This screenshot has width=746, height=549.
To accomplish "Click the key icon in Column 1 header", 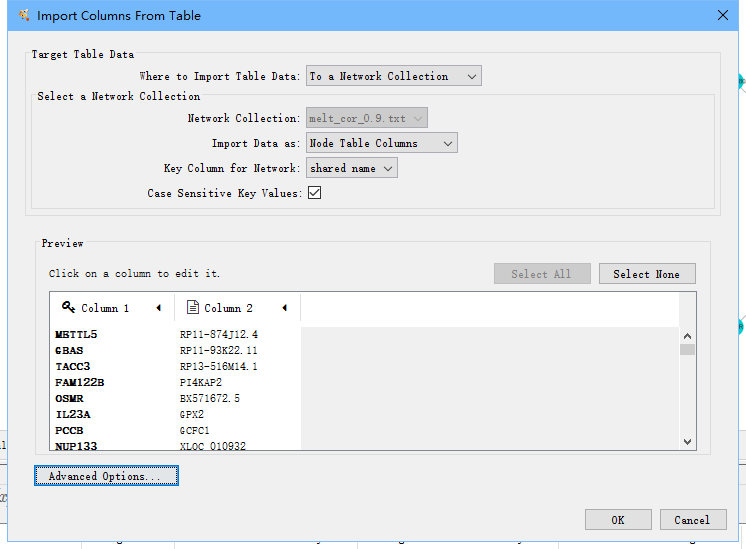I will point(68,308).
